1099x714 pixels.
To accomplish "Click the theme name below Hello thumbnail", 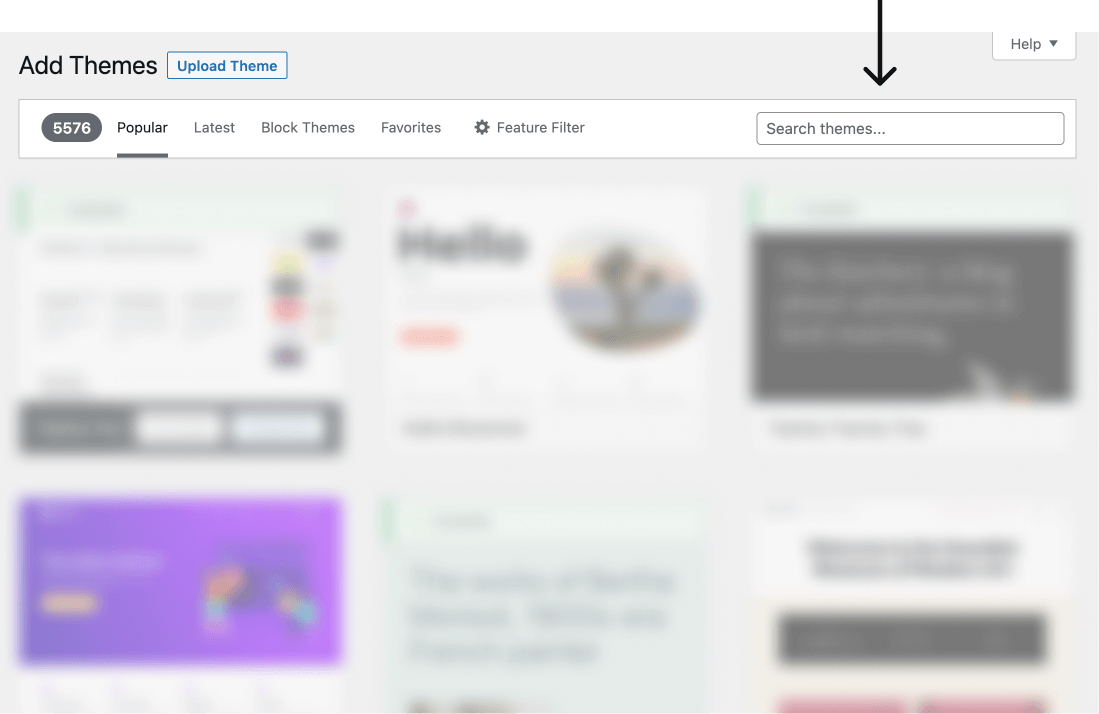I will [464, 428].
